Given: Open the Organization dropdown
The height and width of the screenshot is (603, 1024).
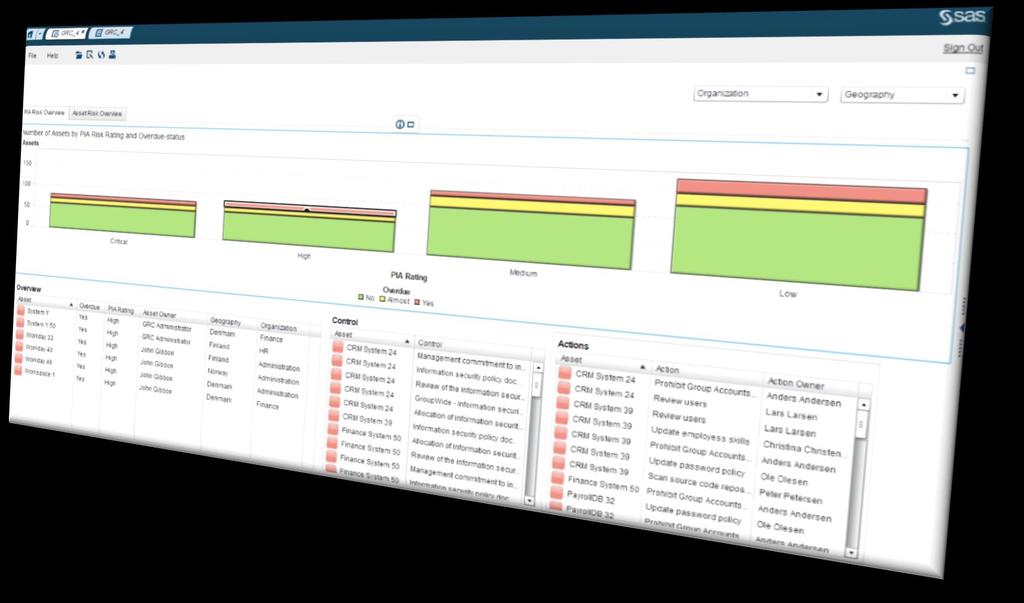Looking at the screenshot, I should coord(760,94).
